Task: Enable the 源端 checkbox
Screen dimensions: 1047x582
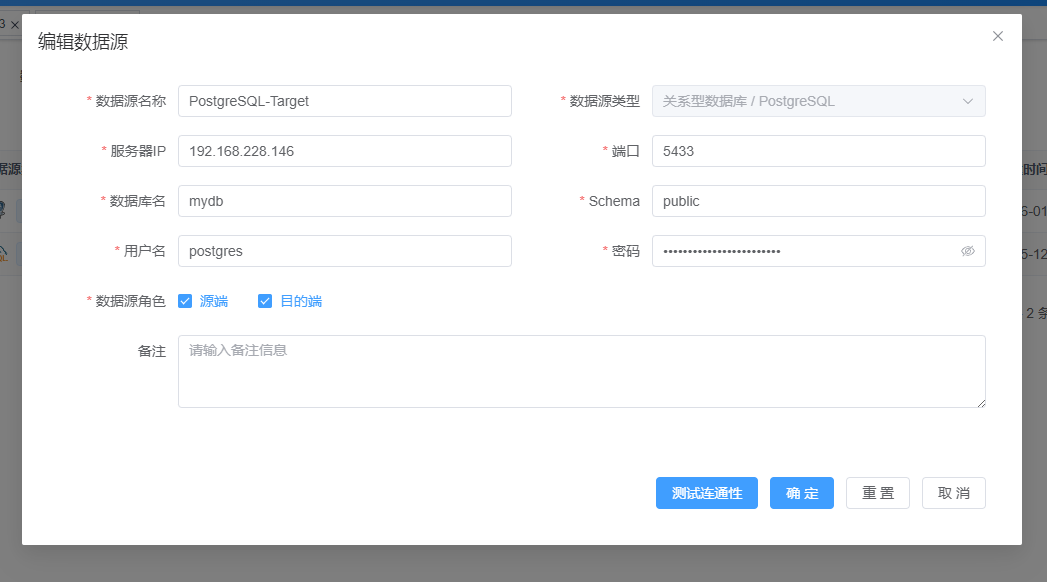Action: (185, 300)
